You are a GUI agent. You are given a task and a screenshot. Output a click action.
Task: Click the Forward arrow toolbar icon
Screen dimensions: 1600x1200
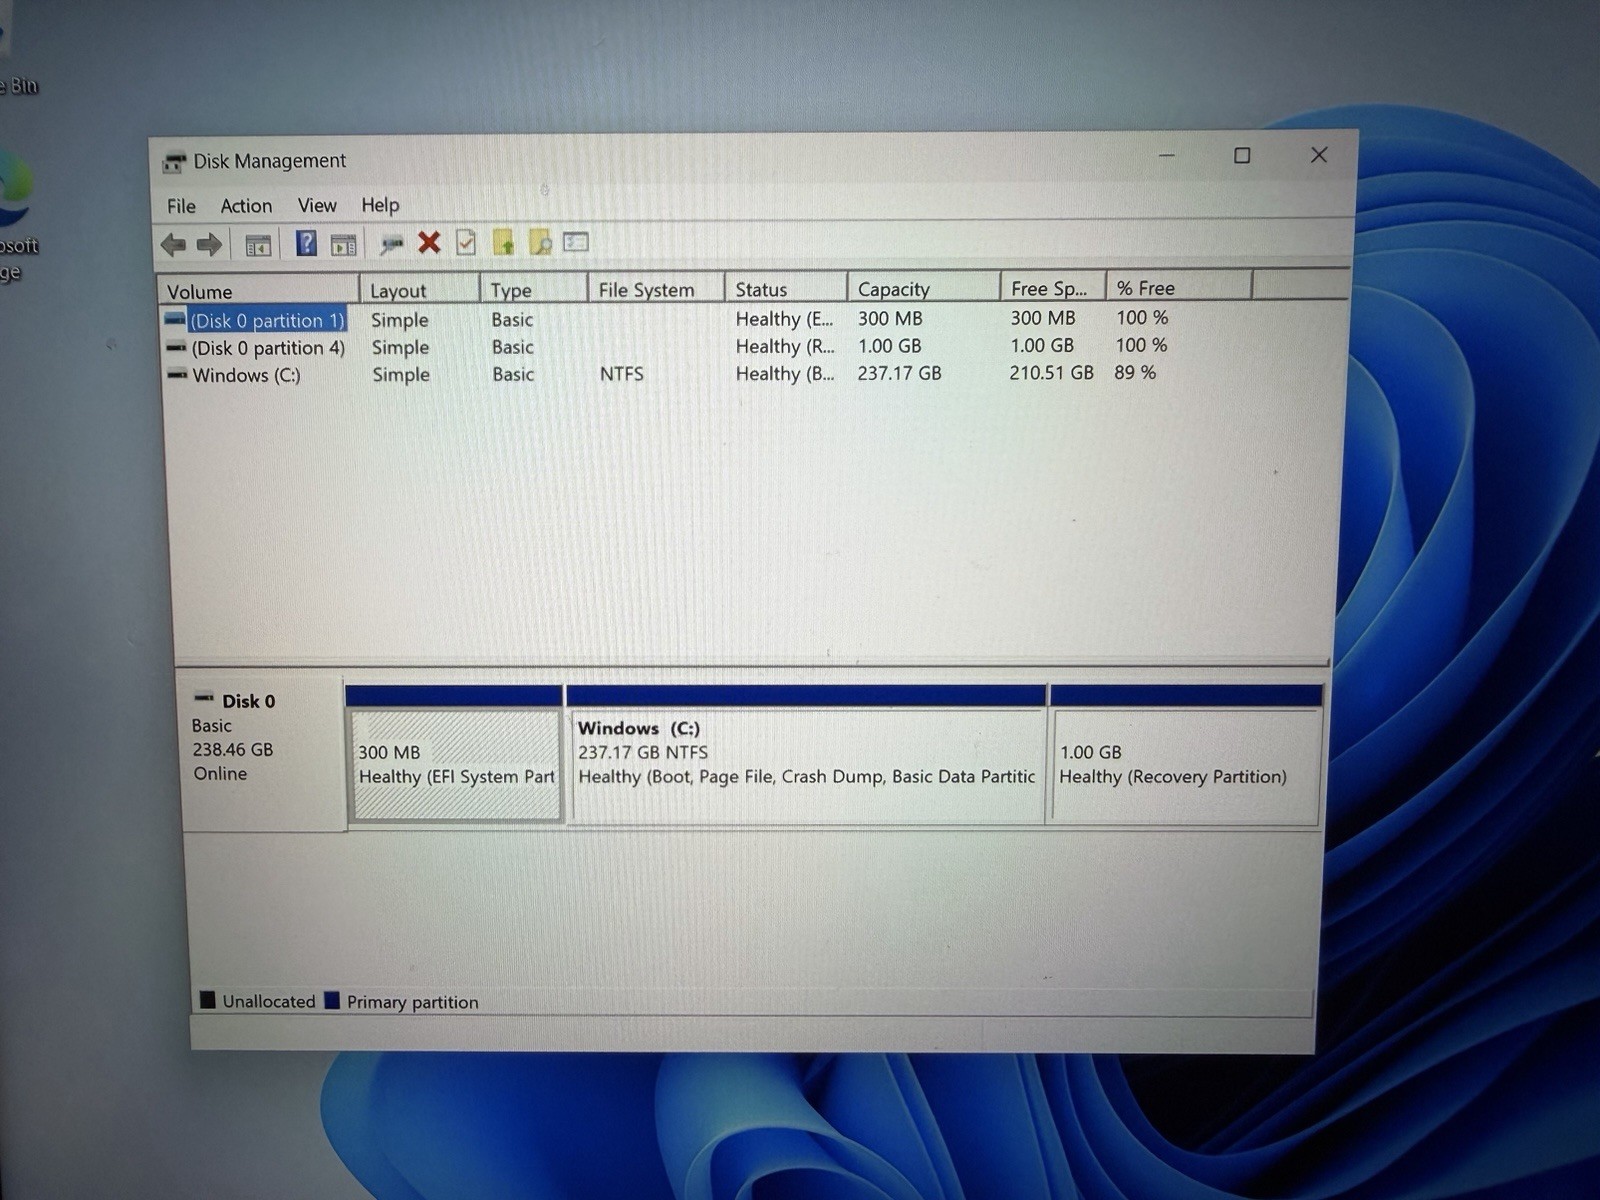click(x=209, y=245)
